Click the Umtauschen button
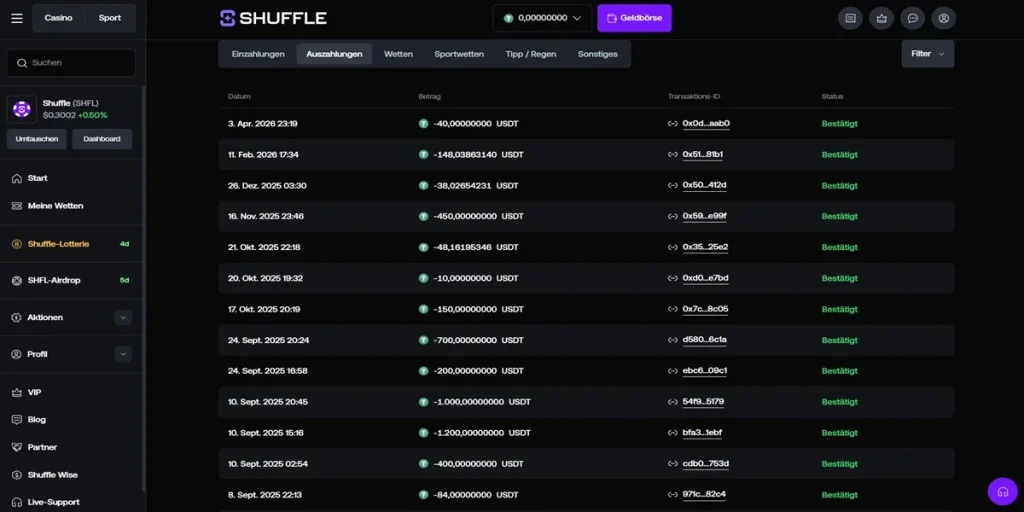 click(x=37, y=139)
